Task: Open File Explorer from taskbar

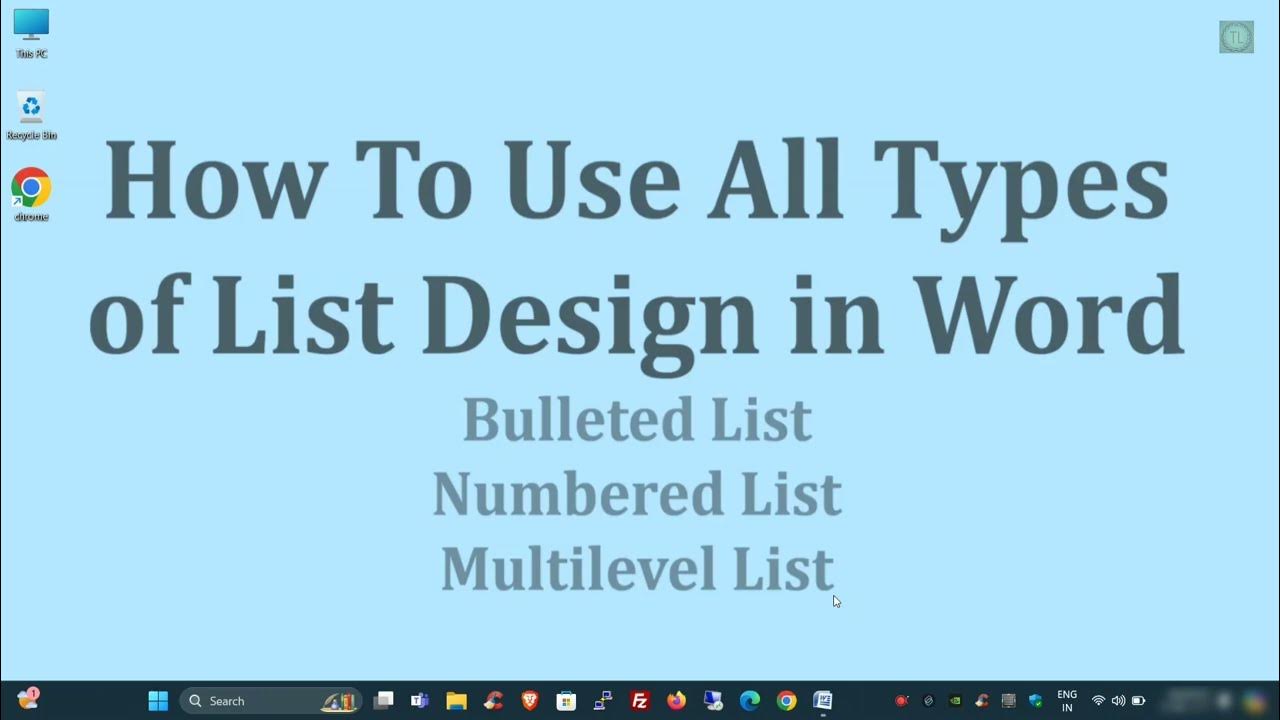Action: tap(456, 701)
